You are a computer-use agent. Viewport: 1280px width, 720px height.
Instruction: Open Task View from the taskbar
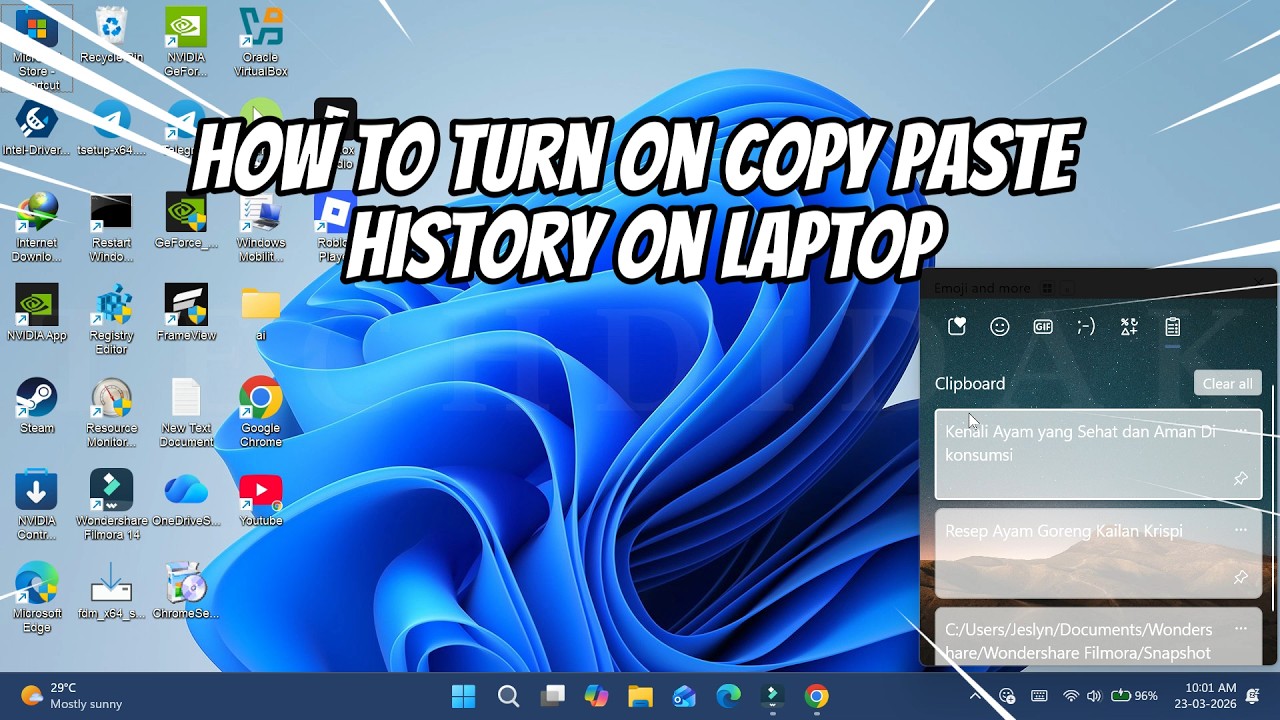click(x=552, y=696)
